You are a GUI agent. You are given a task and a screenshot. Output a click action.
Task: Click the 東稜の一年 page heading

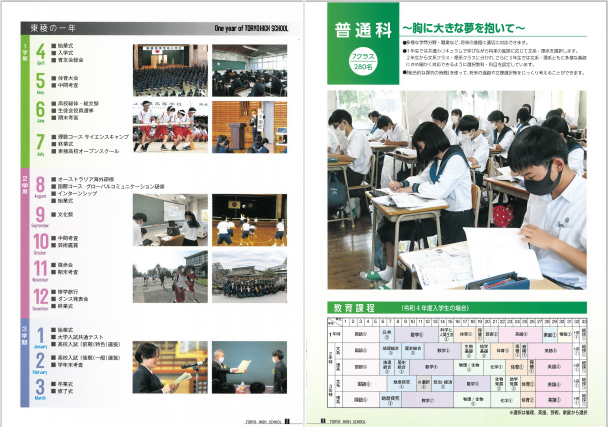pos(48,30)
